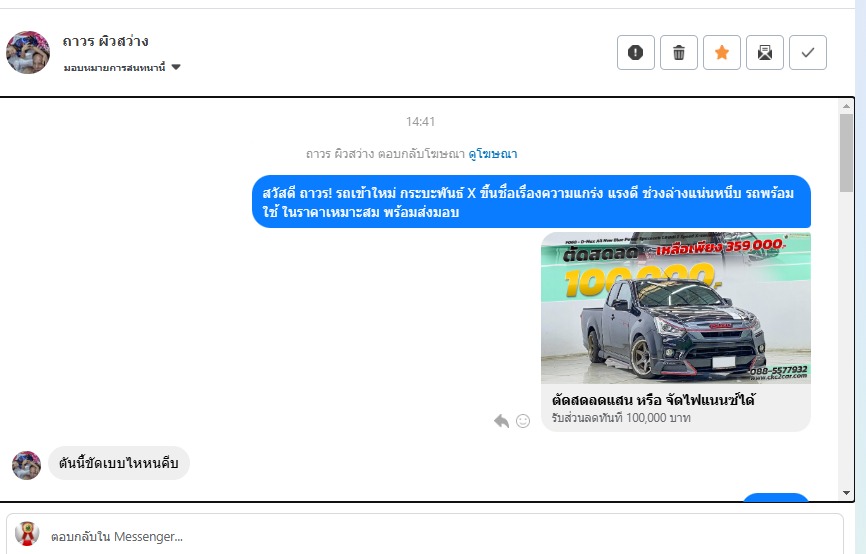Open the emoji reaction smiley icon

522,421
